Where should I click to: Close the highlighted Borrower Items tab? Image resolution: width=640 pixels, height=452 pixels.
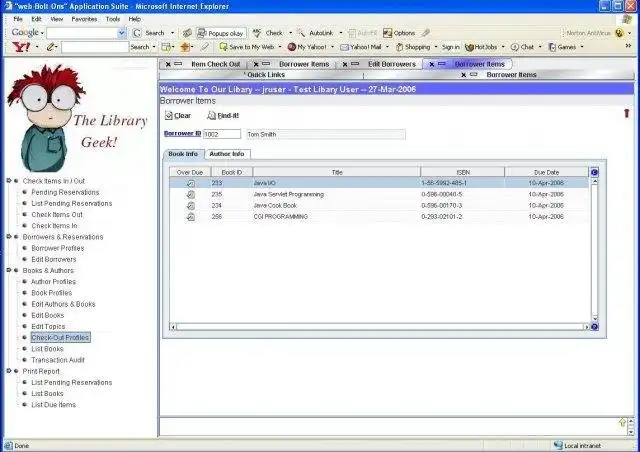[432, 64]
